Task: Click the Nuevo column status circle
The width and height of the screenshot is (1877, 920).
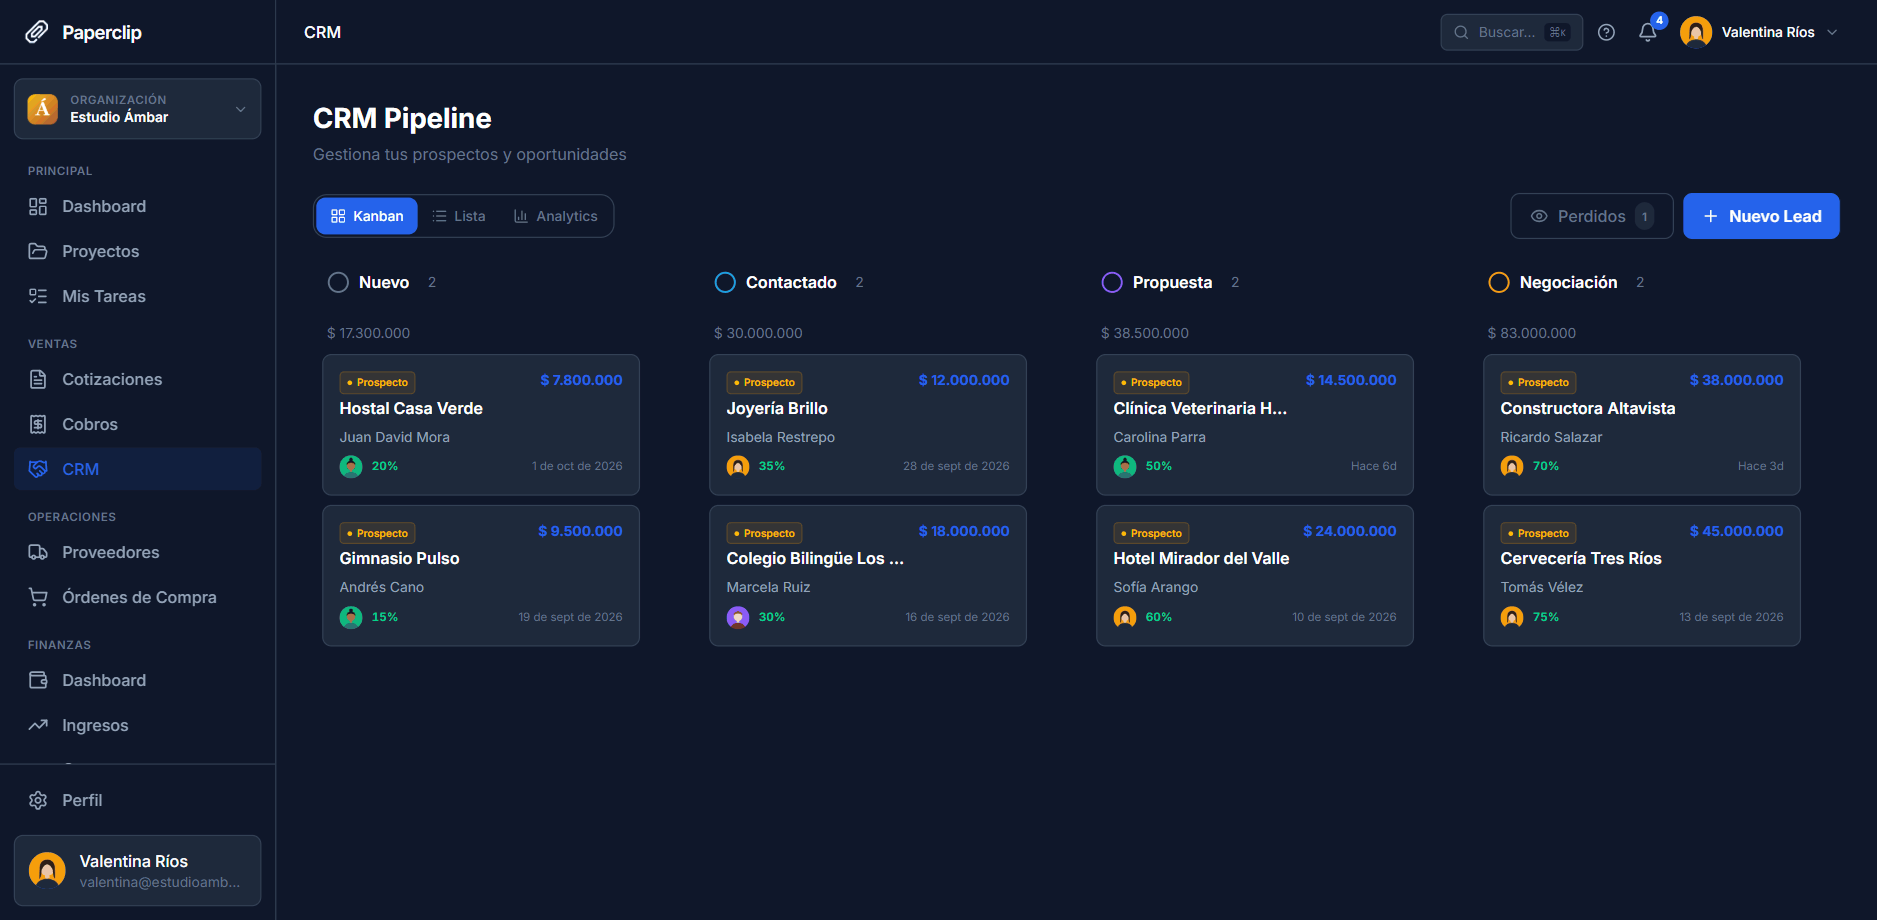Action: pos(338,283)
